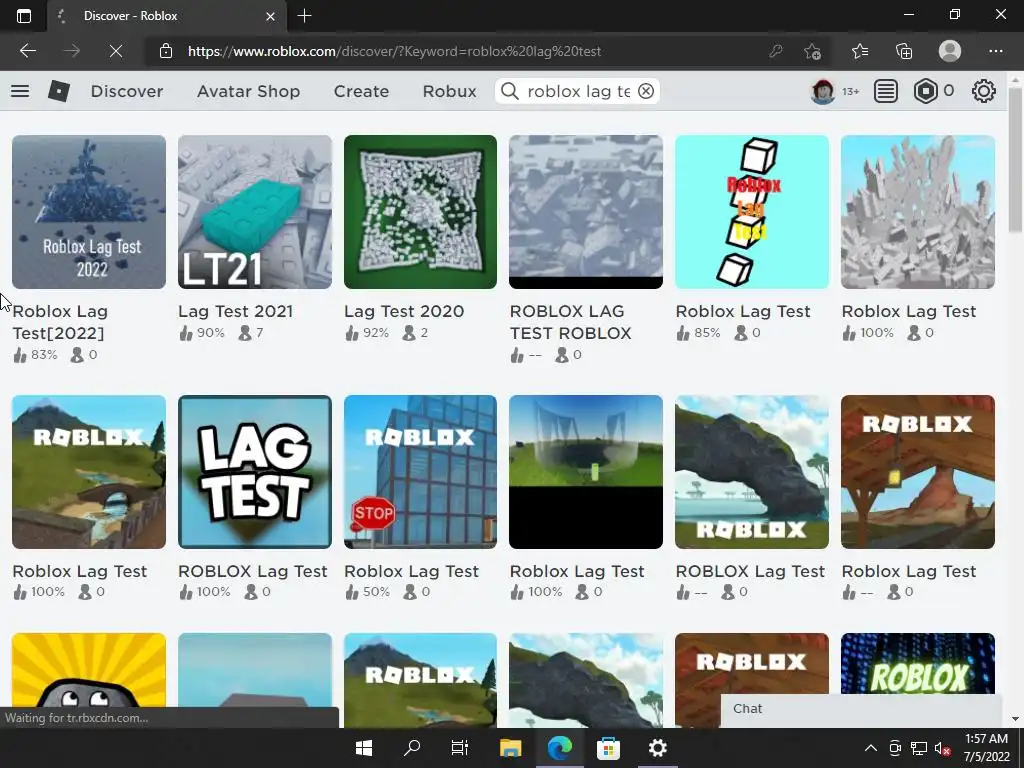Open the Create menu item
The height and width of the screenshot is (768, 1024).
click(x=361, y=91)
